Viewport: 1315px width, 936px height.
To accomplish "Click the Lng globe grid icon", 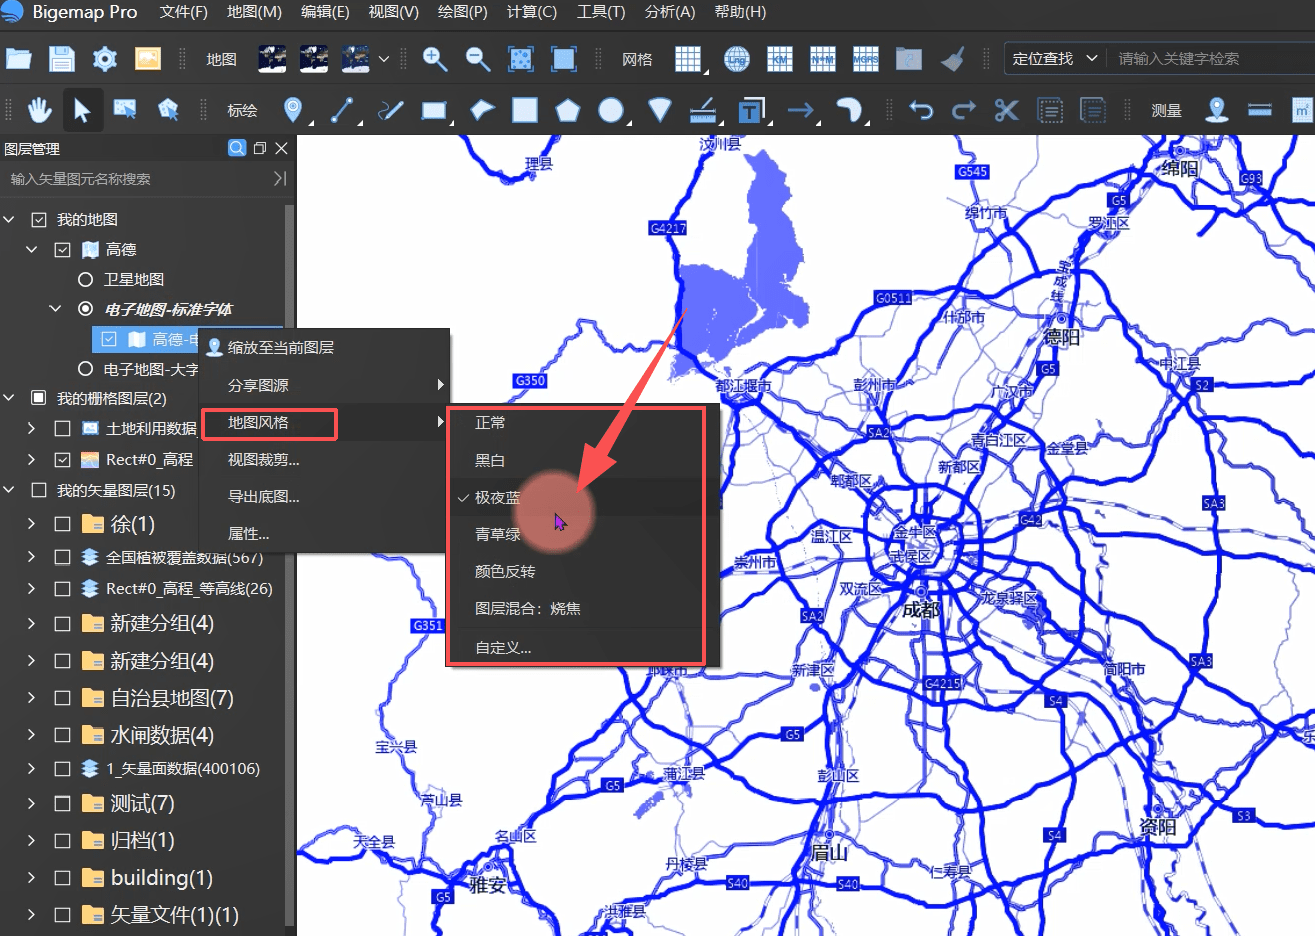I will (737, 59).
